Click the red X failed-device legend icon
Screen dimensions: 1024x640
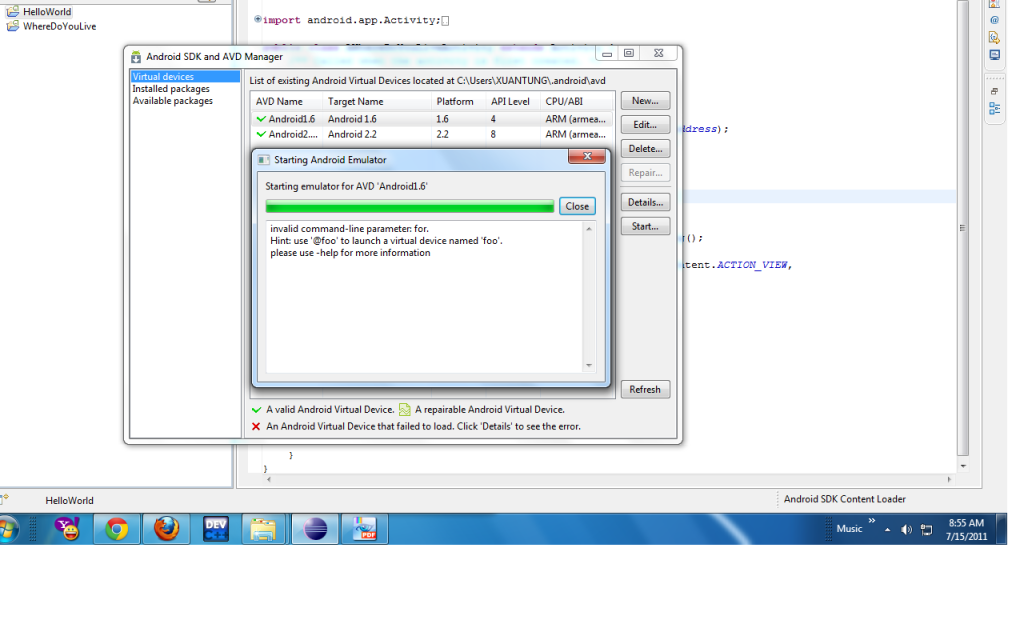[x=256, y=426]
